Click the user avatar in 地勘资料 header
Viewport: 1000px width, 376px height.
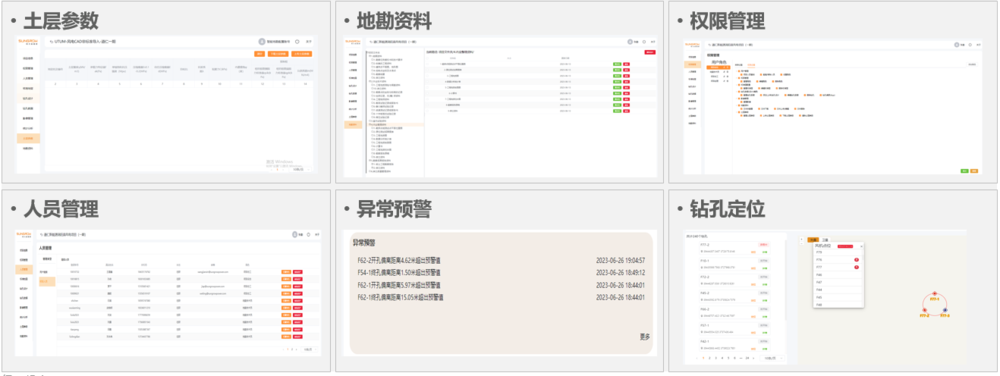[630, 41]
